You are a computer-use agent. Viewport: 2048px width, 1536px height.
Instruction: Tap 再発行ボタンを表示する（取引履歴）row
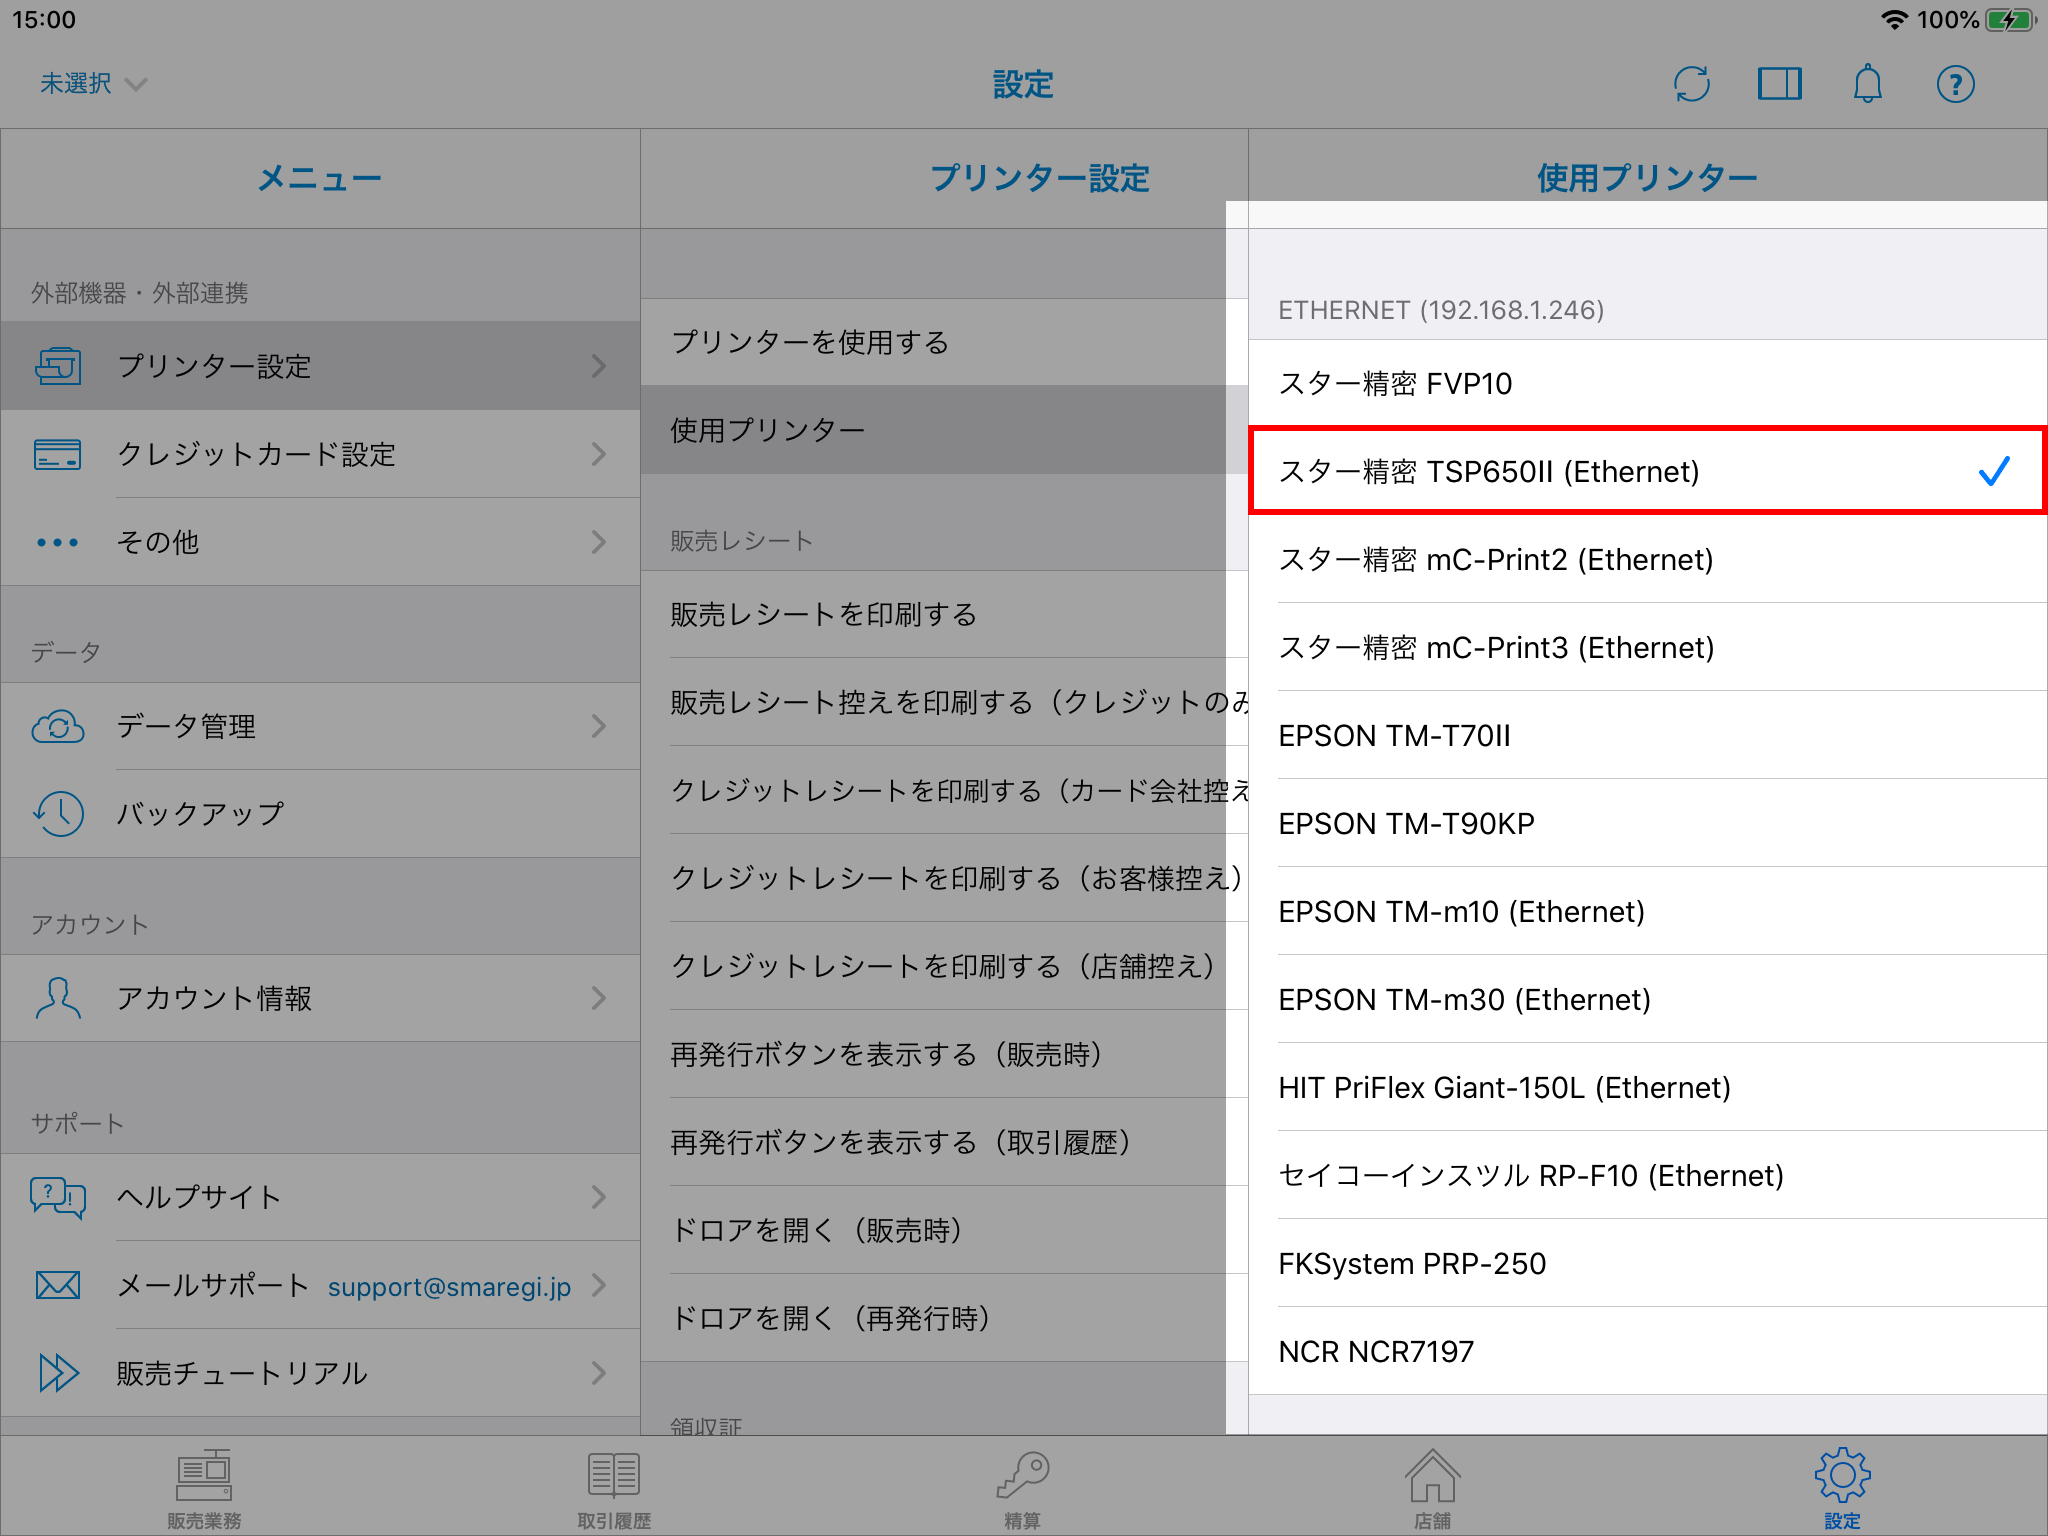(x=944, y=1142)
